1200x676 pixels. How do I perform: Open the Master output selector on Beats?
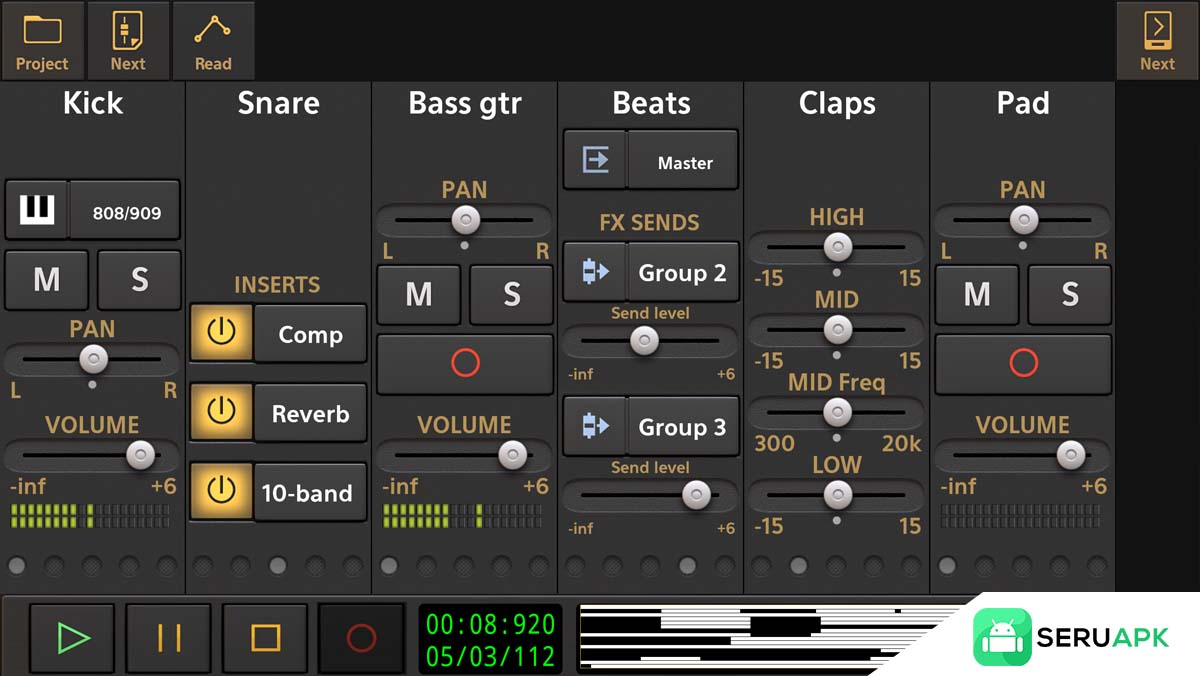[684, 162]
